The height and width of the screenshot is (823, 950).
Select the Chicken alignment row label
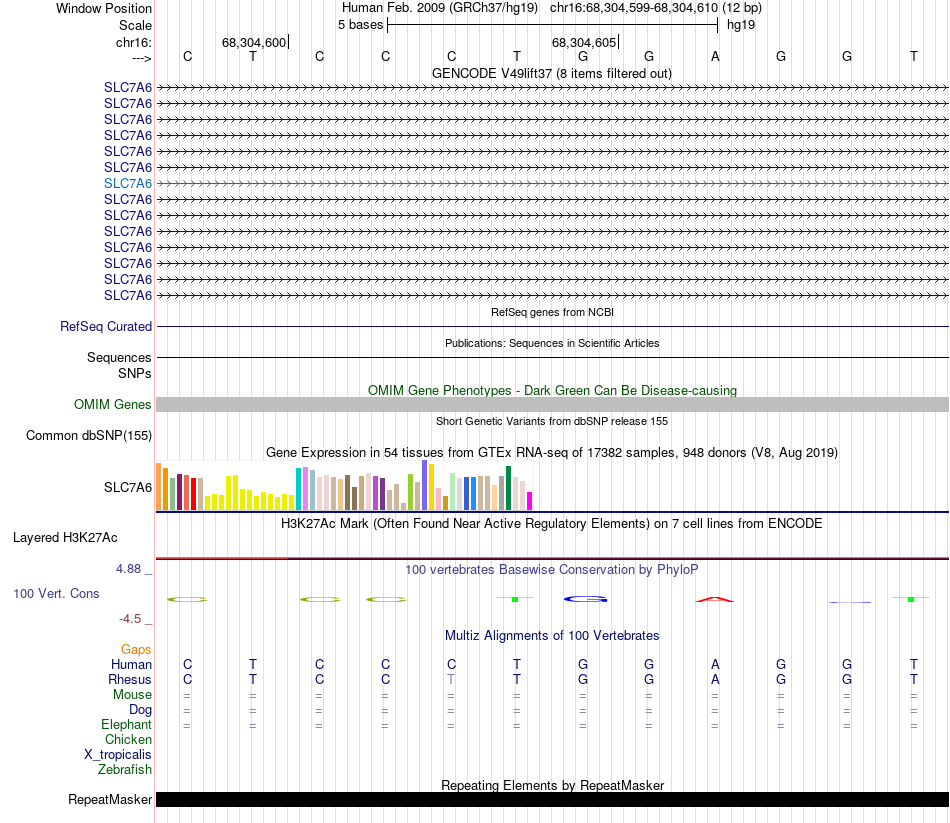[128, 739]
